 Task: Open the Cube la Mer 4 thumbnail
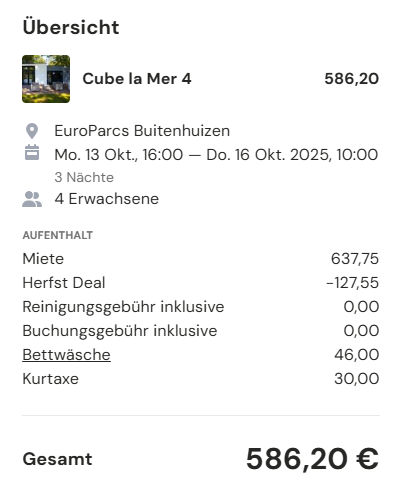click(46, 79)
